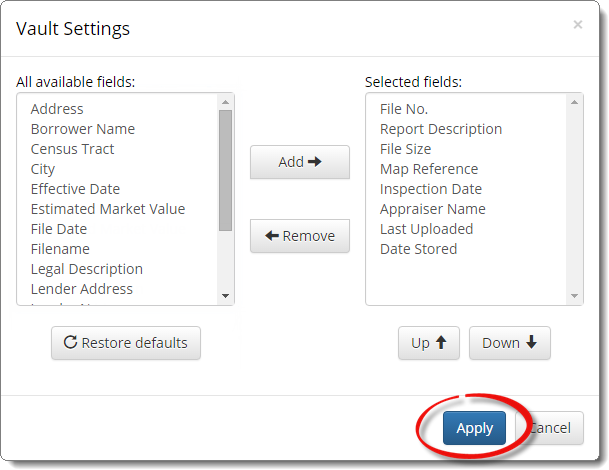609x470 pixels.
Task: Click the available fields scrollbar thumb
Action: 225,171
